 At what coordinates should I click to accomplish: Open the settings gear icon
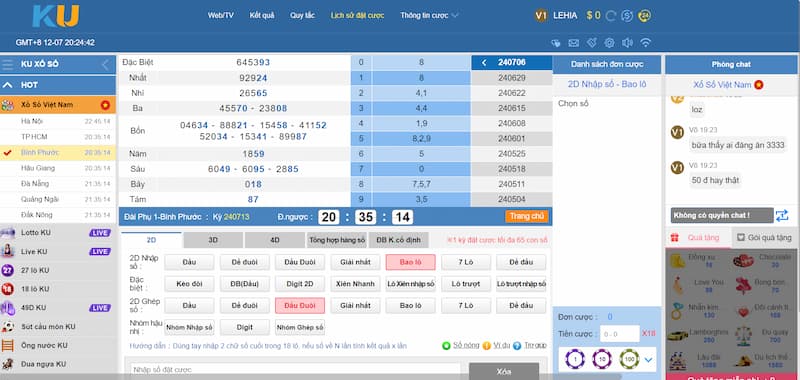(x=609, y=43)
